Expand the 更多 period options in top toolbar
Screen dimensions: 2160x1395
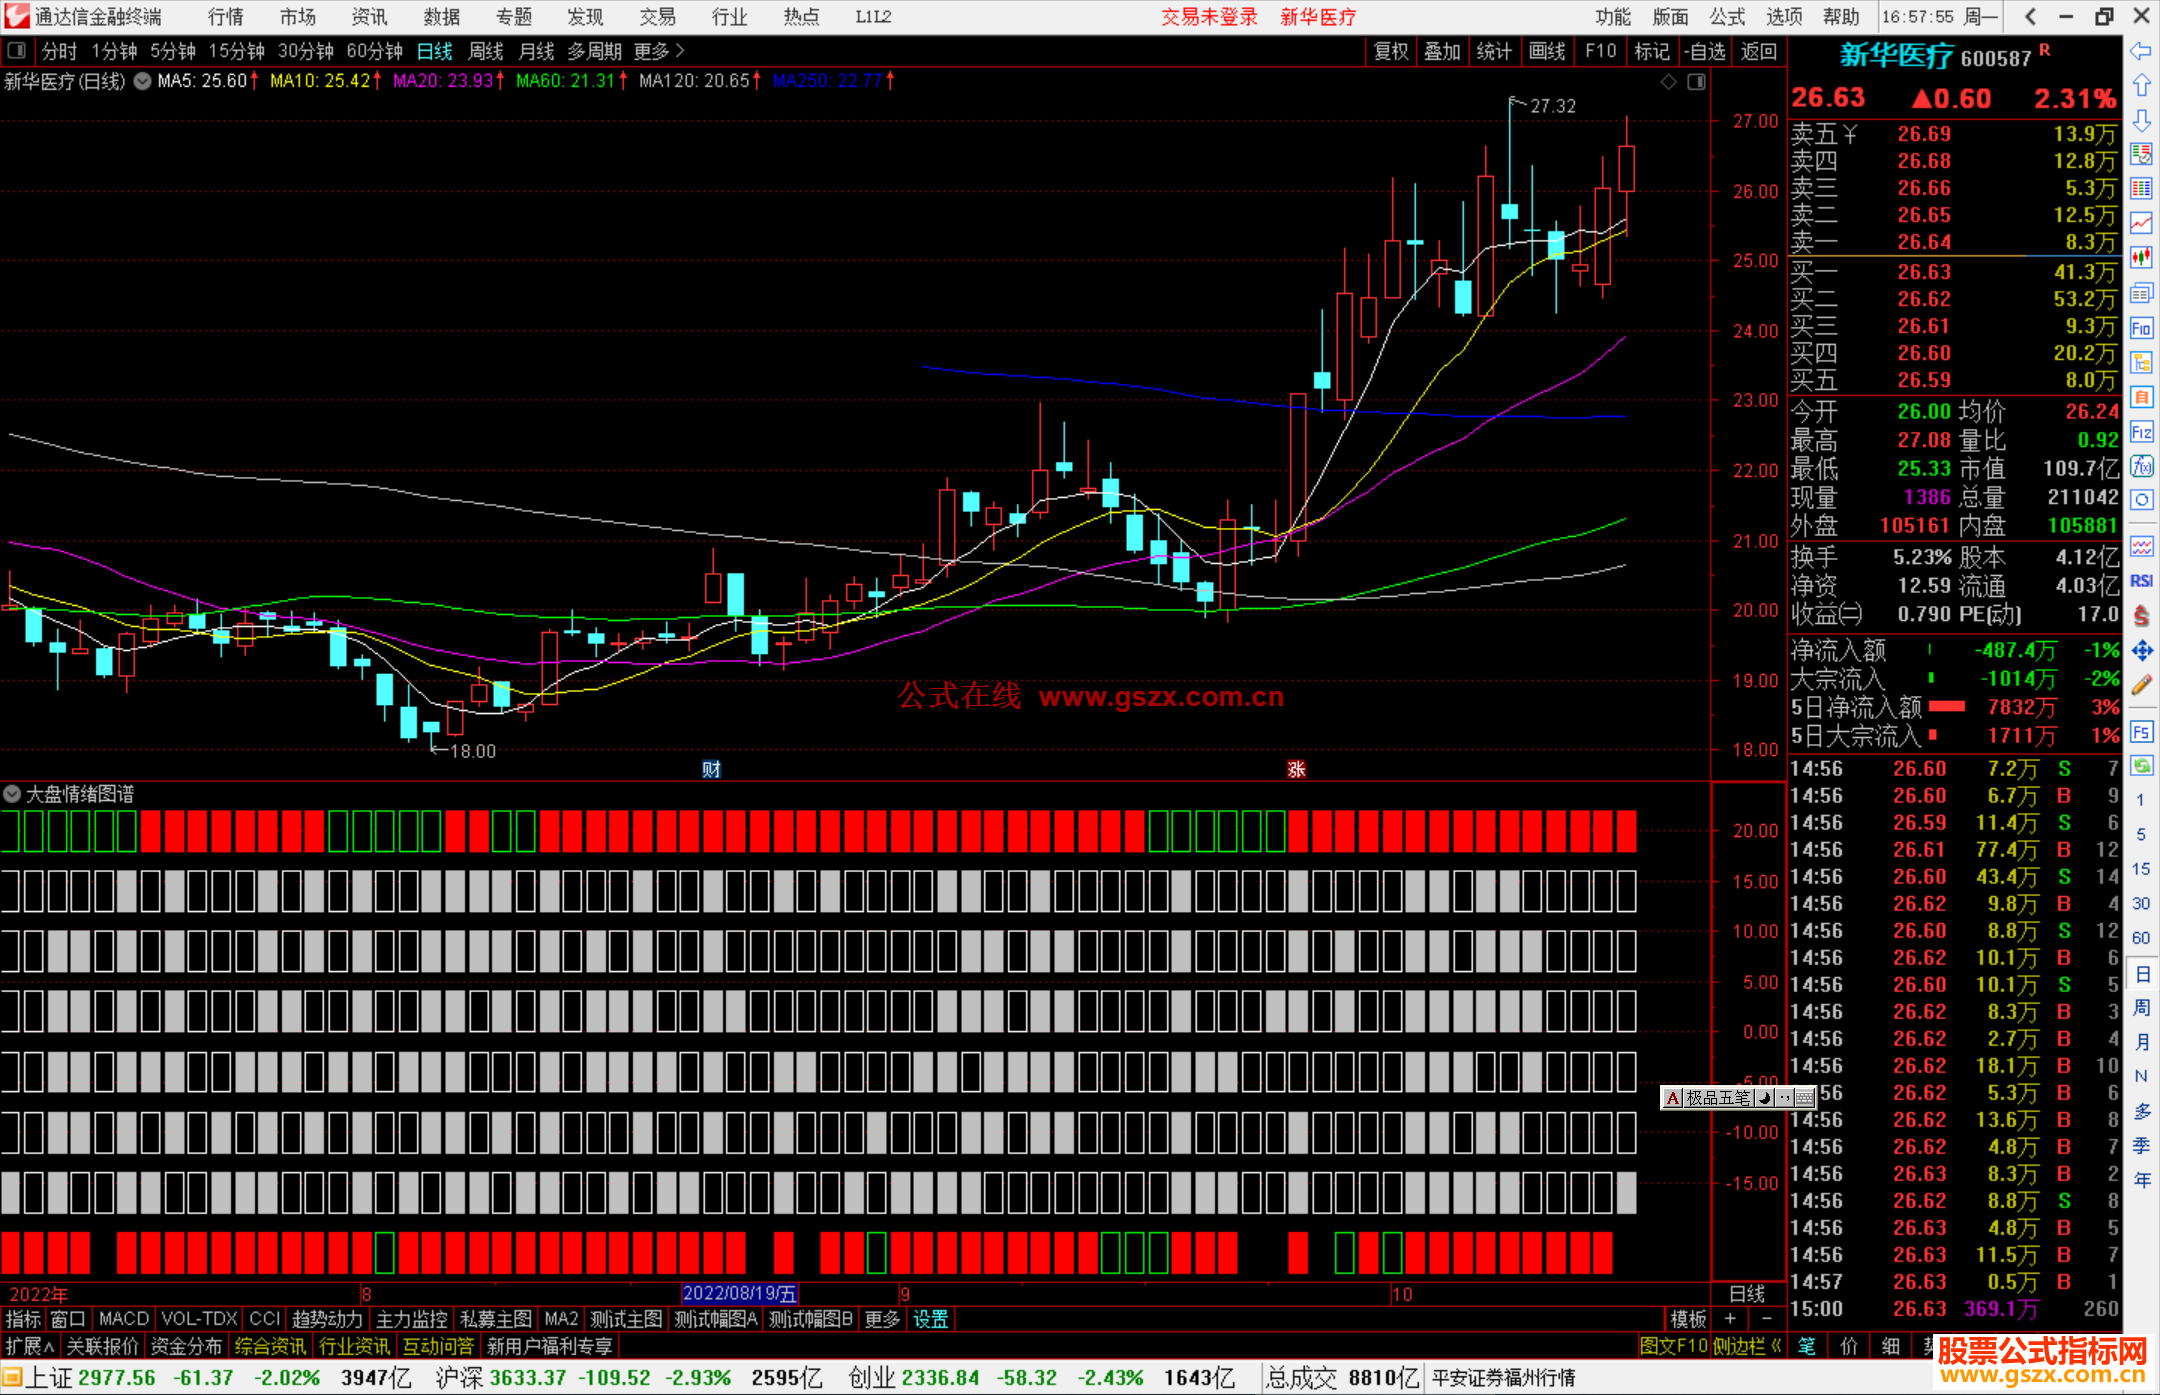[x=659, y=51]
